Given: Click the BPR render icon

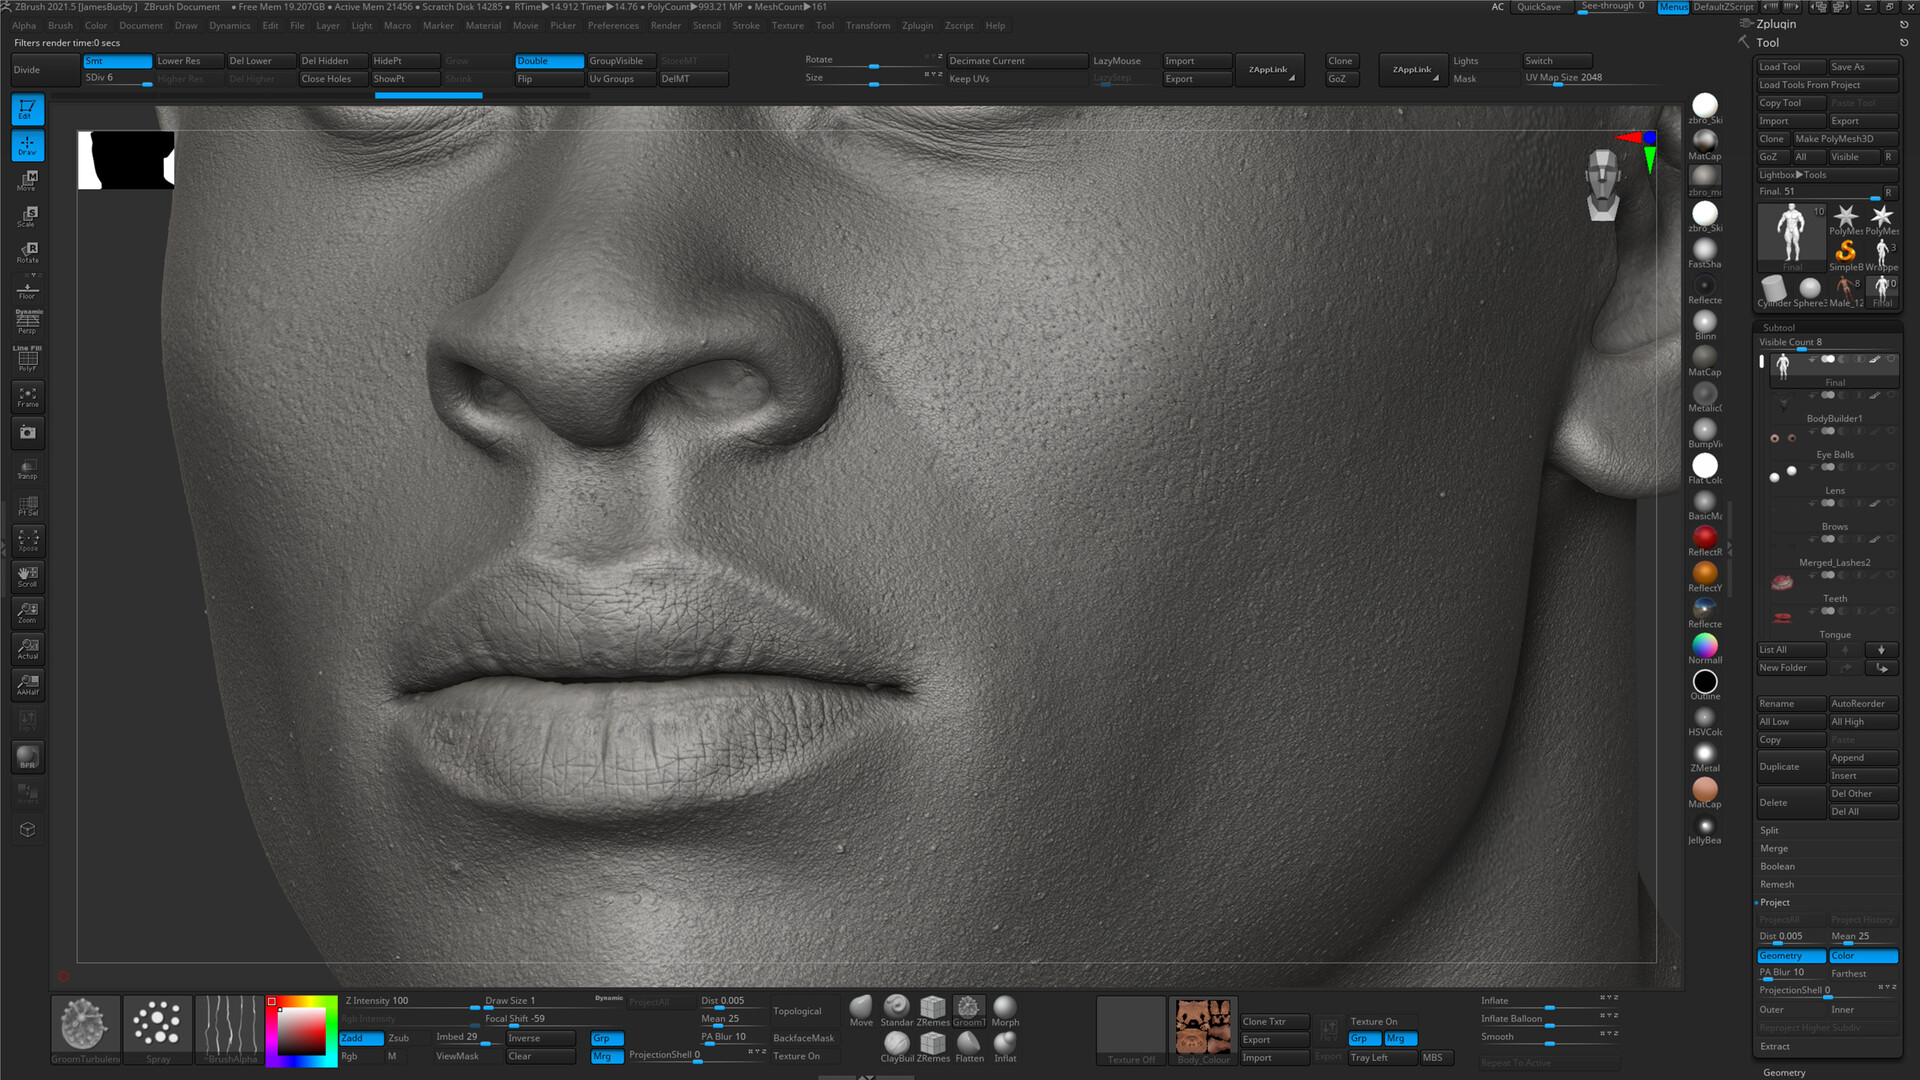Looking at the screenshot, I should click(26, 757).
